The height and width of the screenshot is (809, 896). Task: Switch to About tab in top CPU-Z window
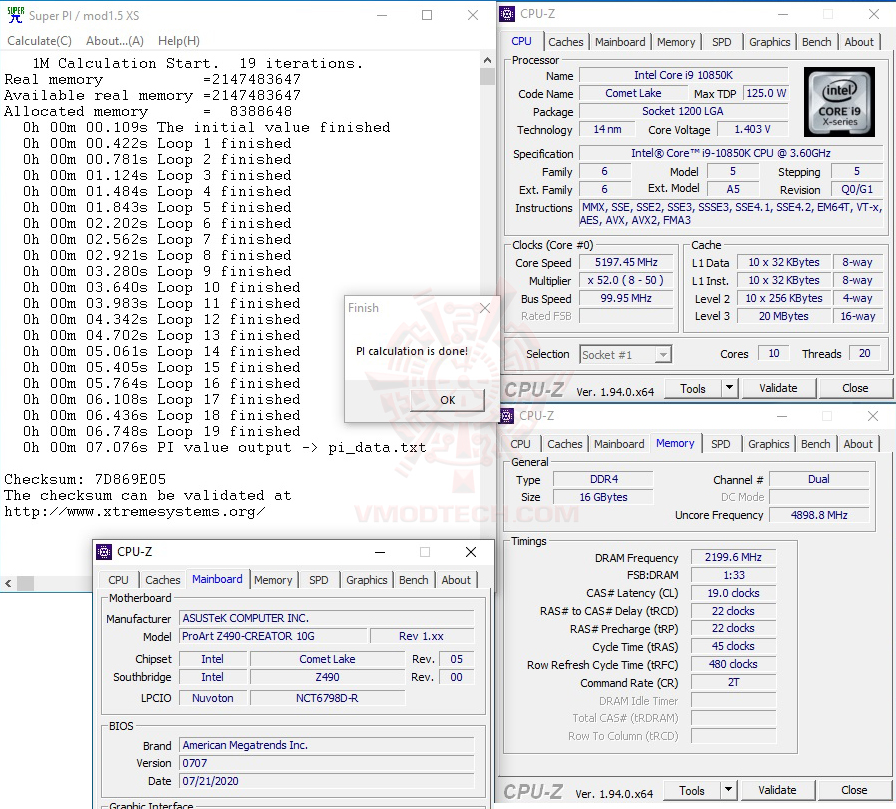pos(859,42)
